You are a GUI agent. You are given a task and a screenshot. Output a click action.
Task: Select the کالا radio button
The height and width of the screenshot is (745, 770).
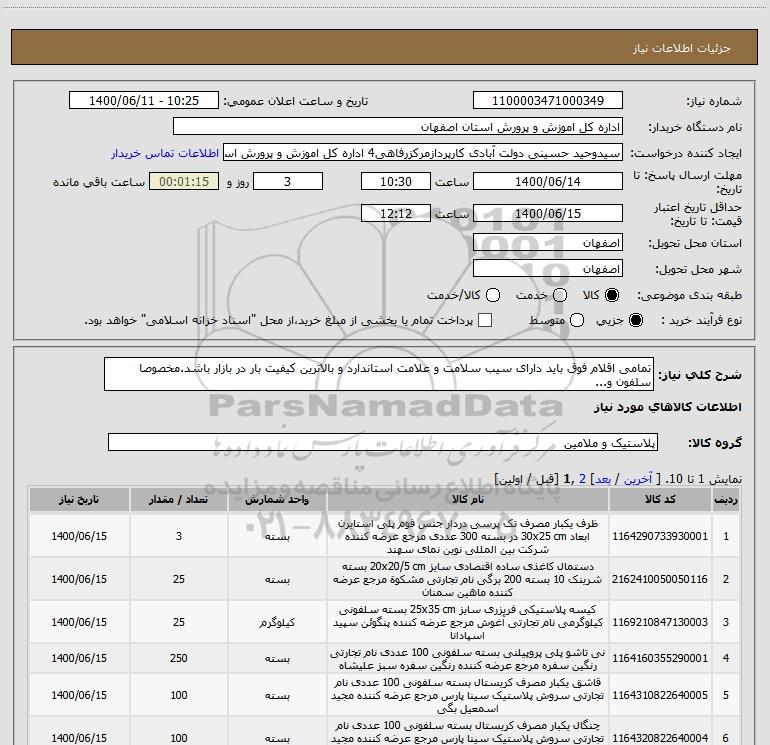click(x=612, y=295)
